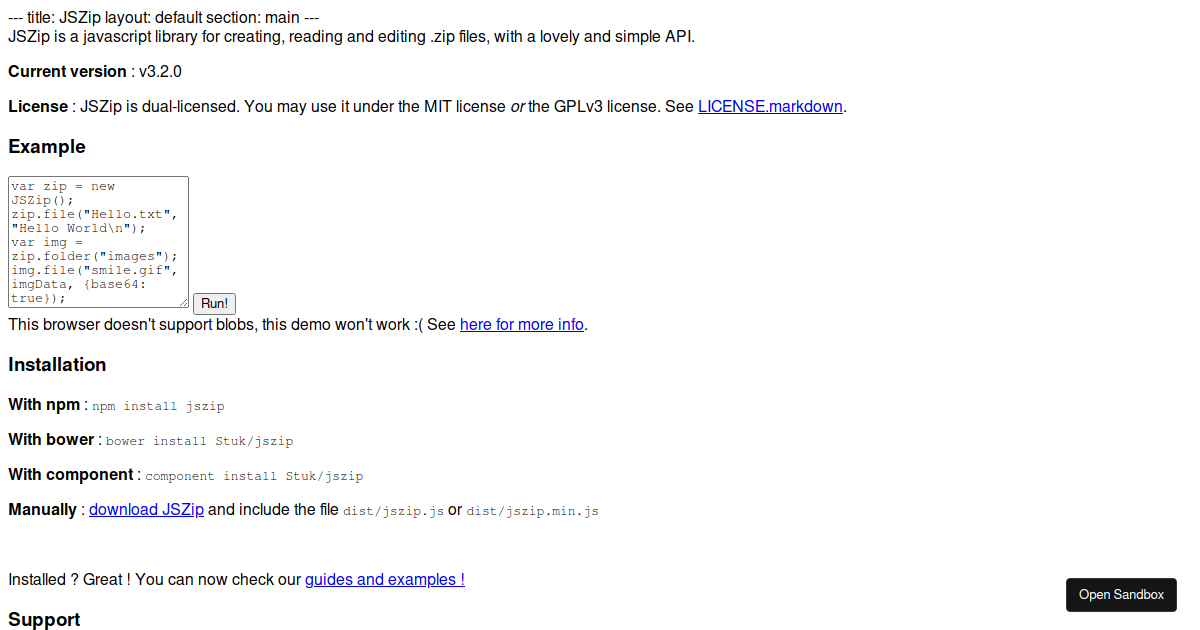Click the Open Sandbox button
Viewport: 1200px width, 630px height.
point(1121,594)
